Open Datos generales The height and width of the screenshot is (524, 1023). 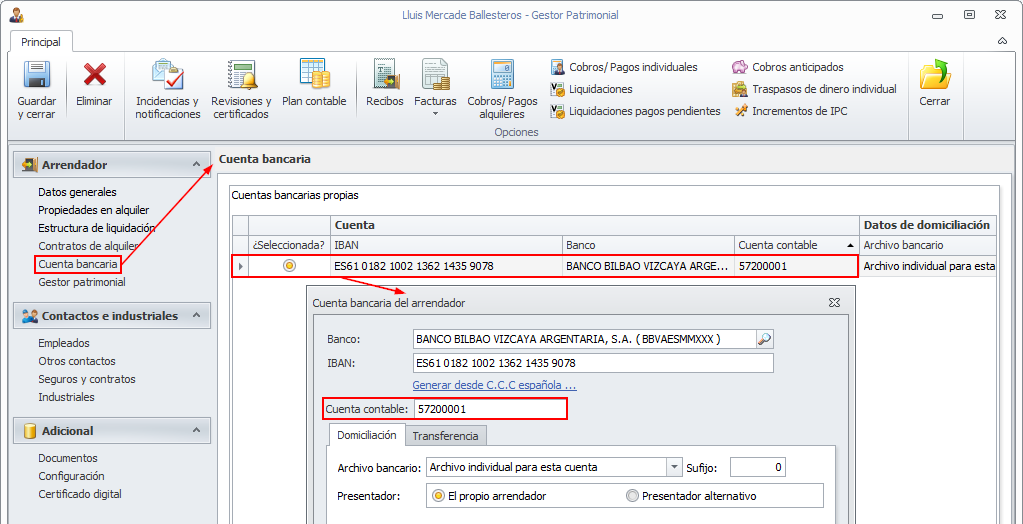77,193
